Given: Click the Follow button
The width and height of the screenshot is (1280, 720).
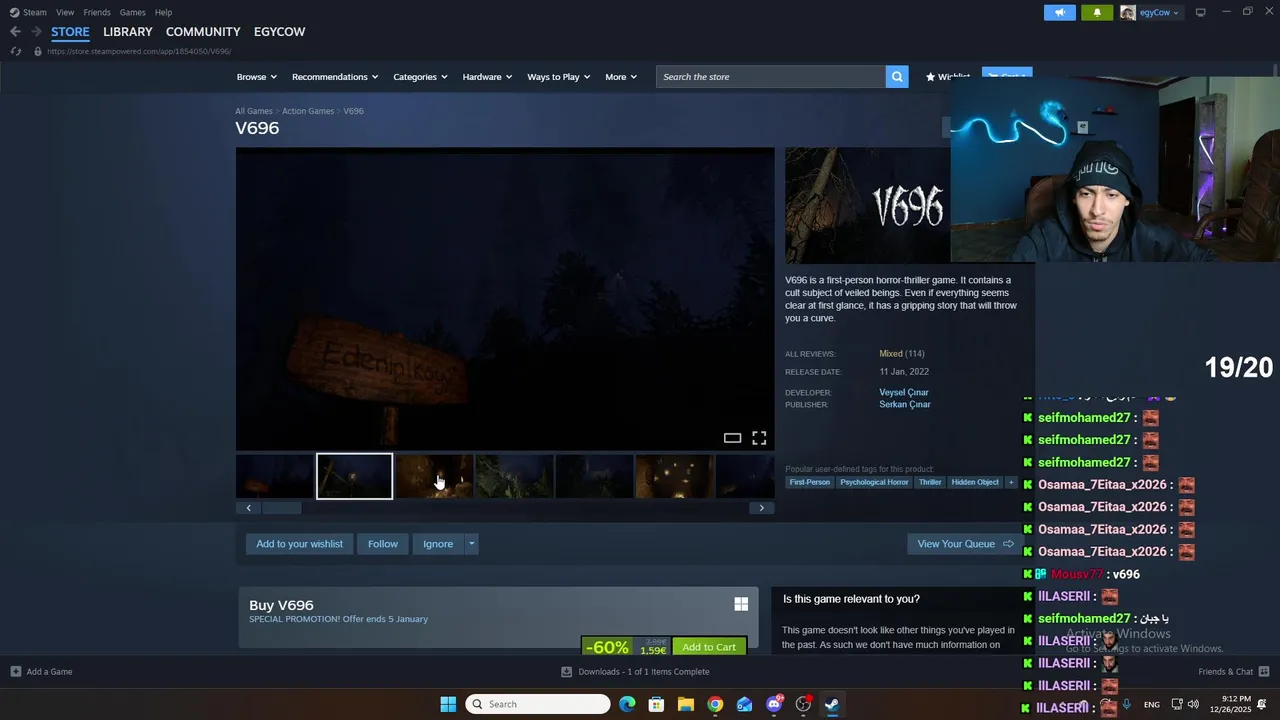Looking at the screenshot, I should pyautogui.click(x=383, y=544).
